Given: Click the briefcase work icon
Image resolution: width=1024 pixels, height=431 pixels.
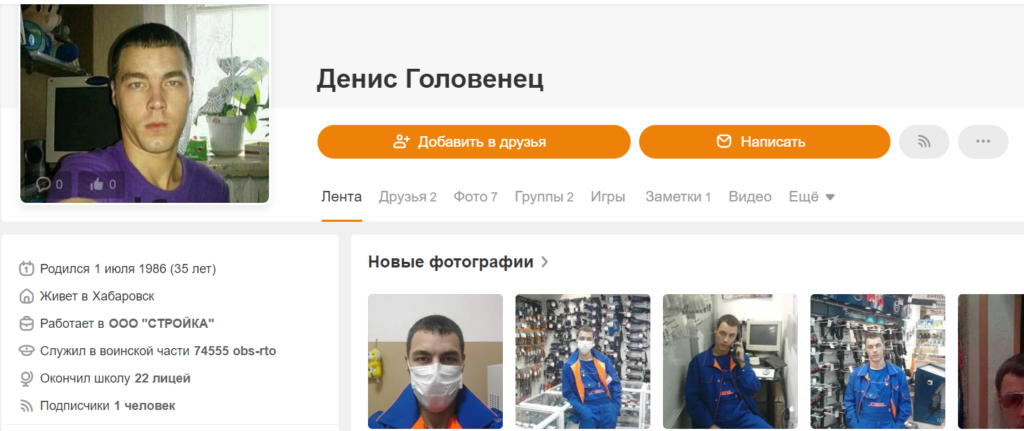Looking at the screenshot, I should pos(26,323).
